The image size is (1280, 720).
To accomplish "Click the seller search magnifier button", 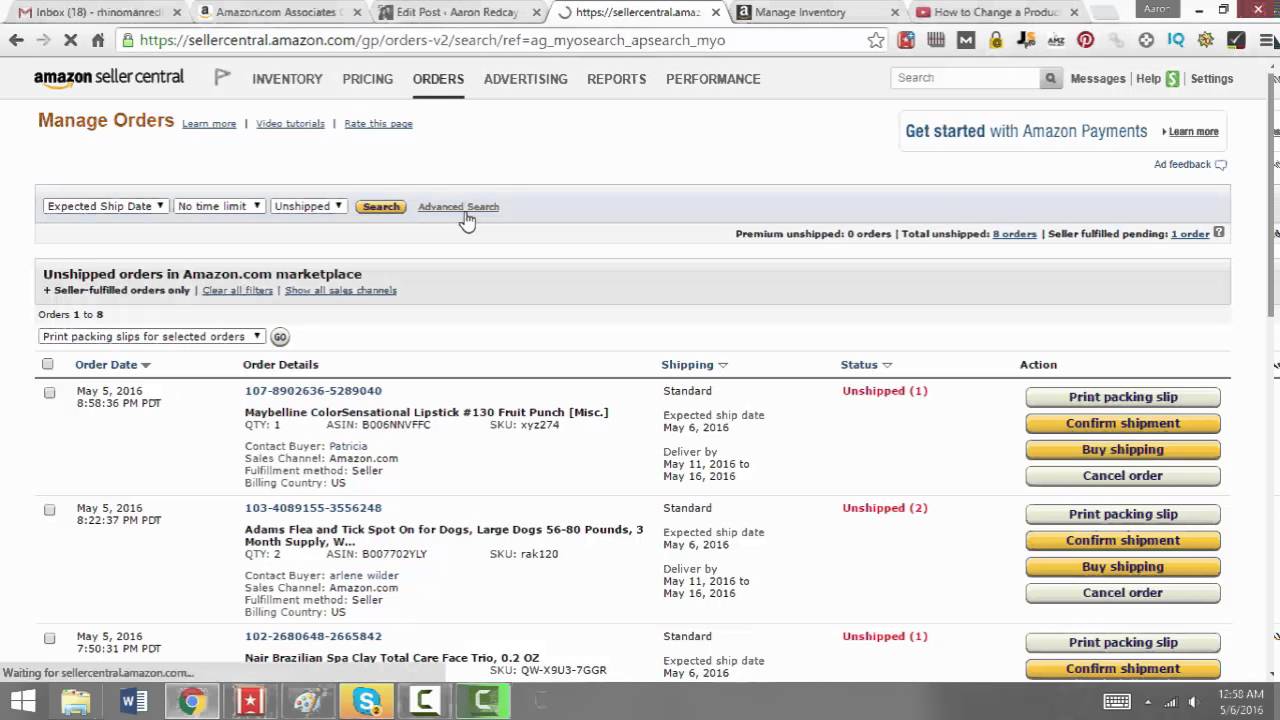I will coord(1050,78).
